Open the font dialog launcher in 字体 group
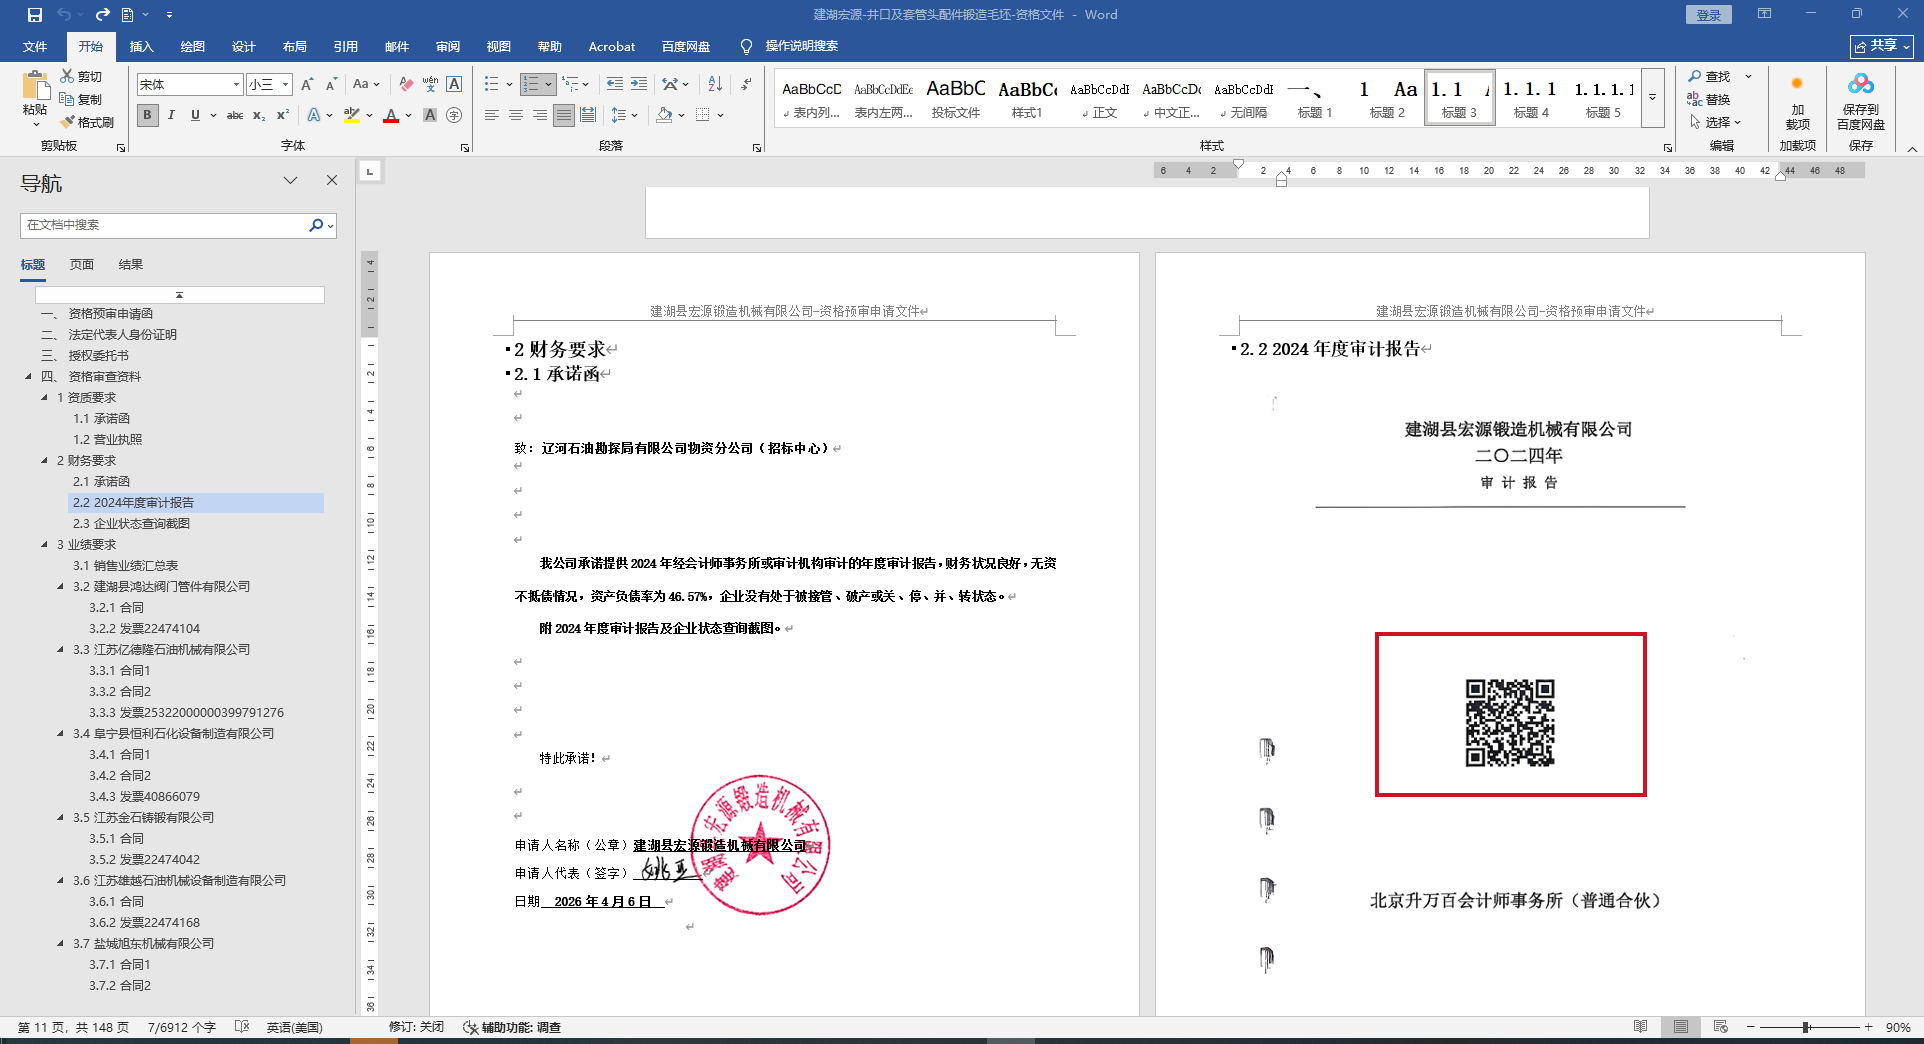This screenshot has height=1044, width=1924. pyautogui.click(x=465, y=148)
